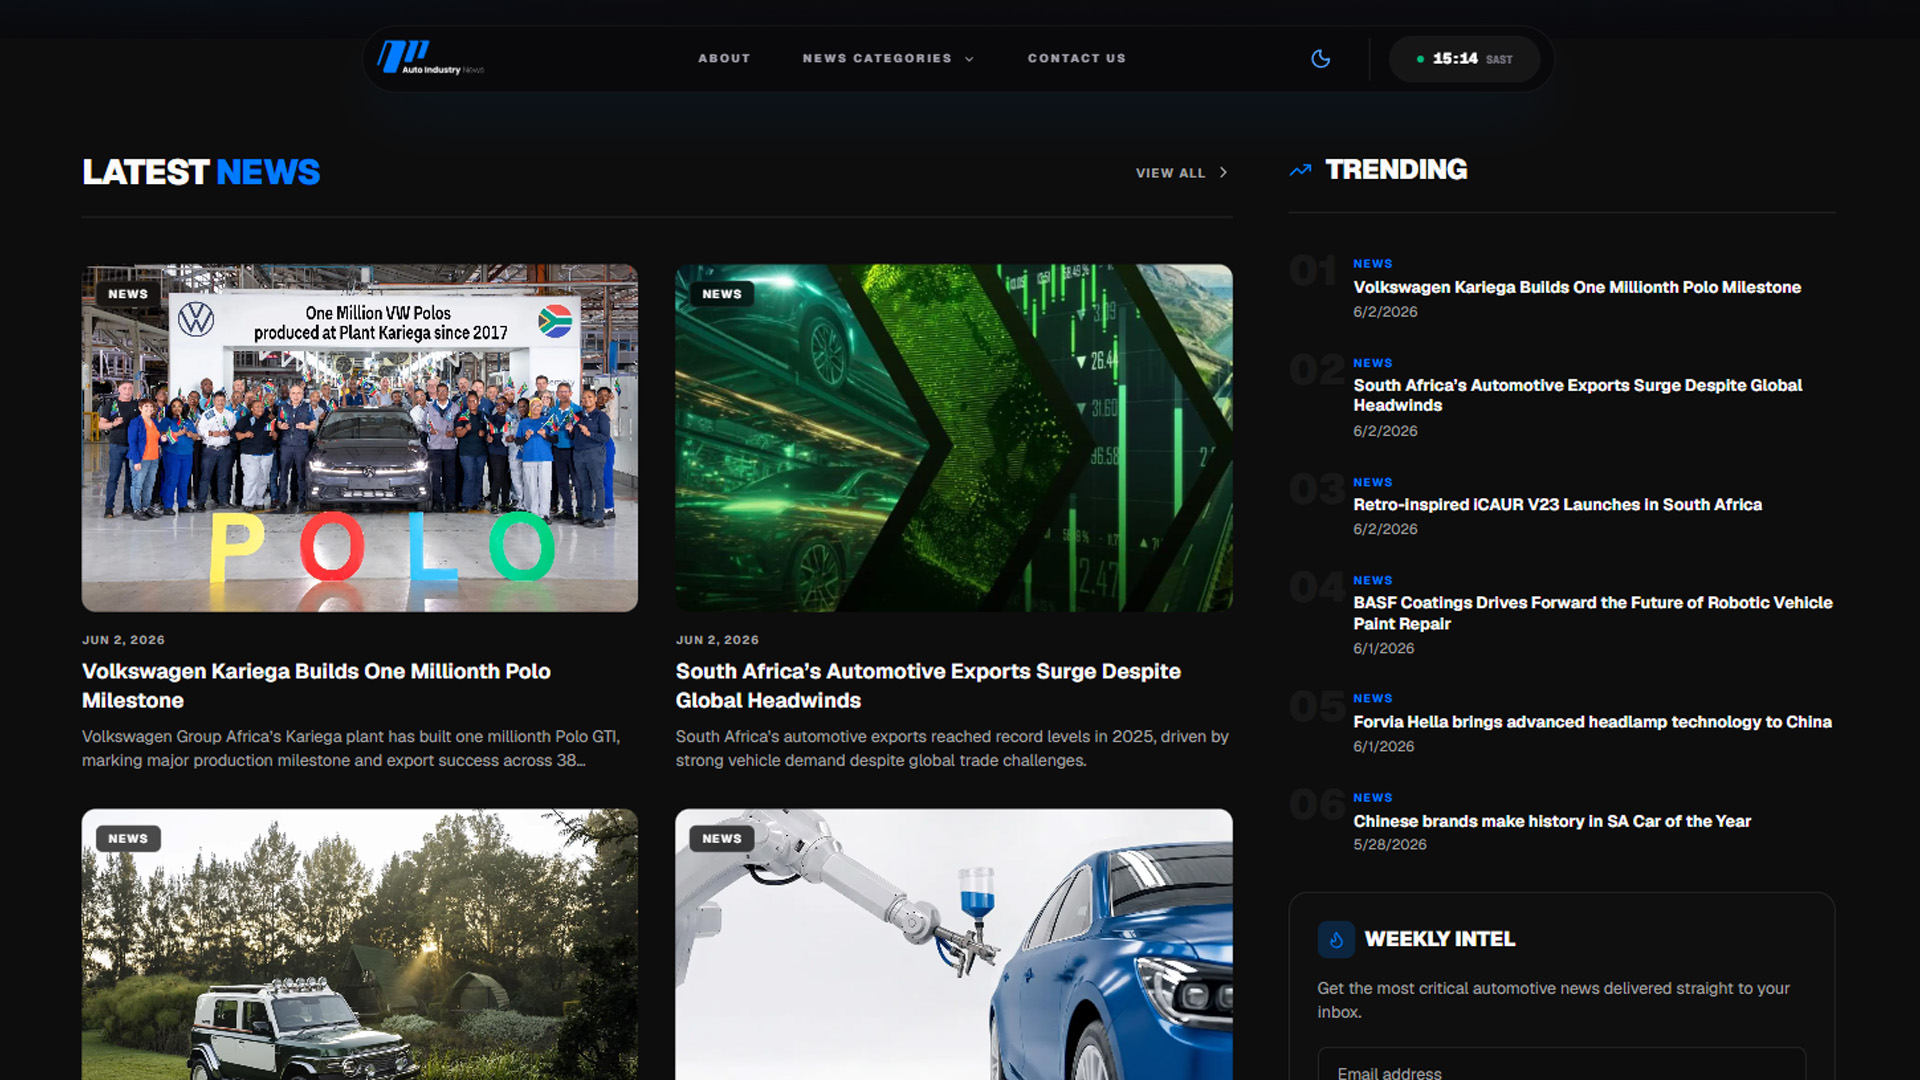
Task: Toggle dark mode with the moon icon
Action: coord(1320,59)
